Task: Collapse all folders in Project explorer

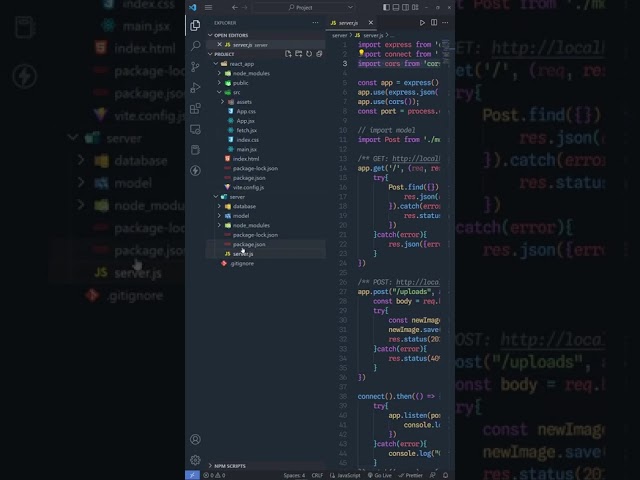Action: tap(319, 54)
